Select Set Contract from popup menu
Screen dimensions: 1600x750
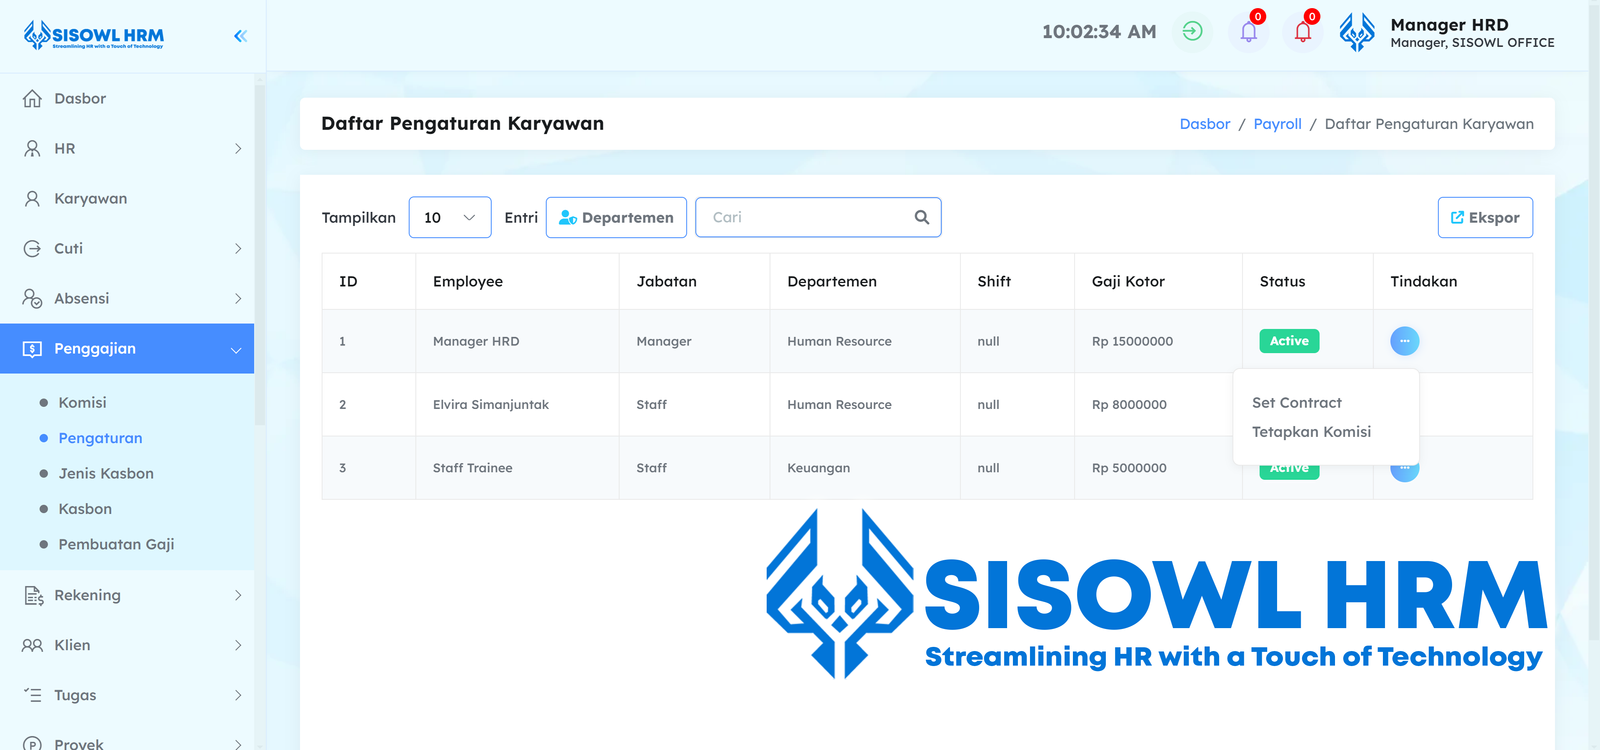[x=1296, y=403]
